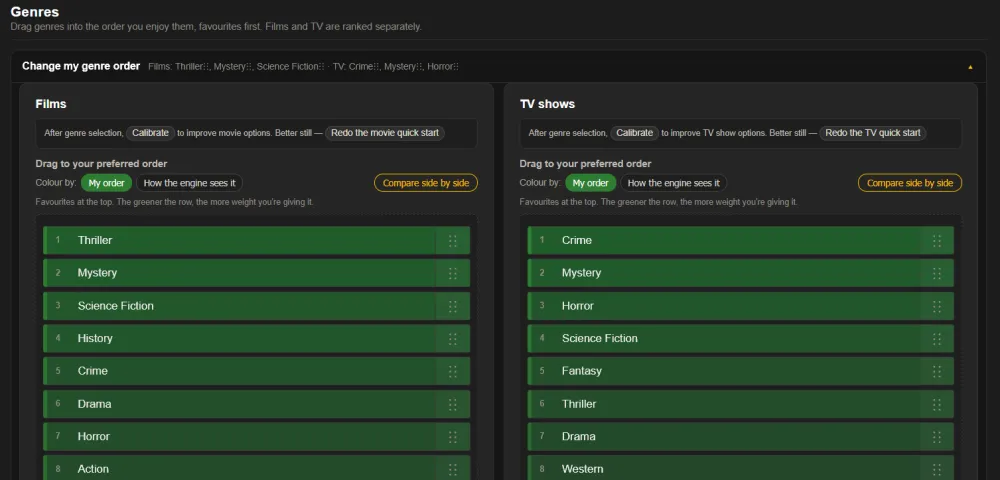Select the Crime row in TV shows list
Viewport: 1000px width, 480px height.
tap(740, 240)
